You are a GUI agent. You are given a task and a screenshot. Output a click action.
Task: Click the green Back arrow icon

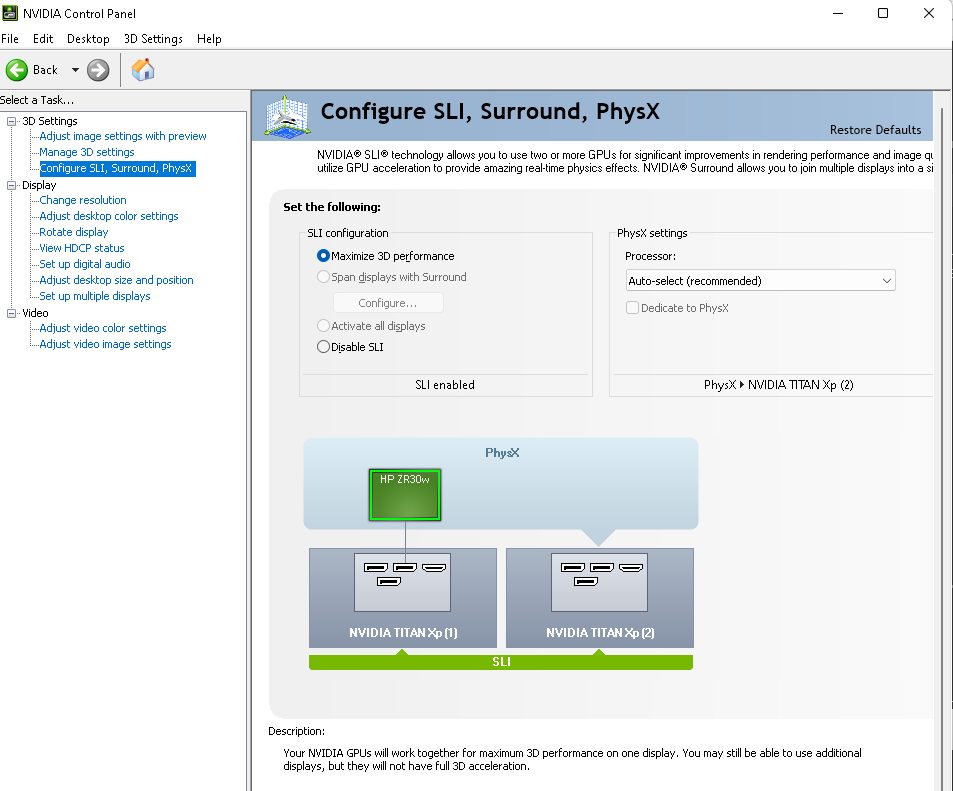[x=16, y=70]
